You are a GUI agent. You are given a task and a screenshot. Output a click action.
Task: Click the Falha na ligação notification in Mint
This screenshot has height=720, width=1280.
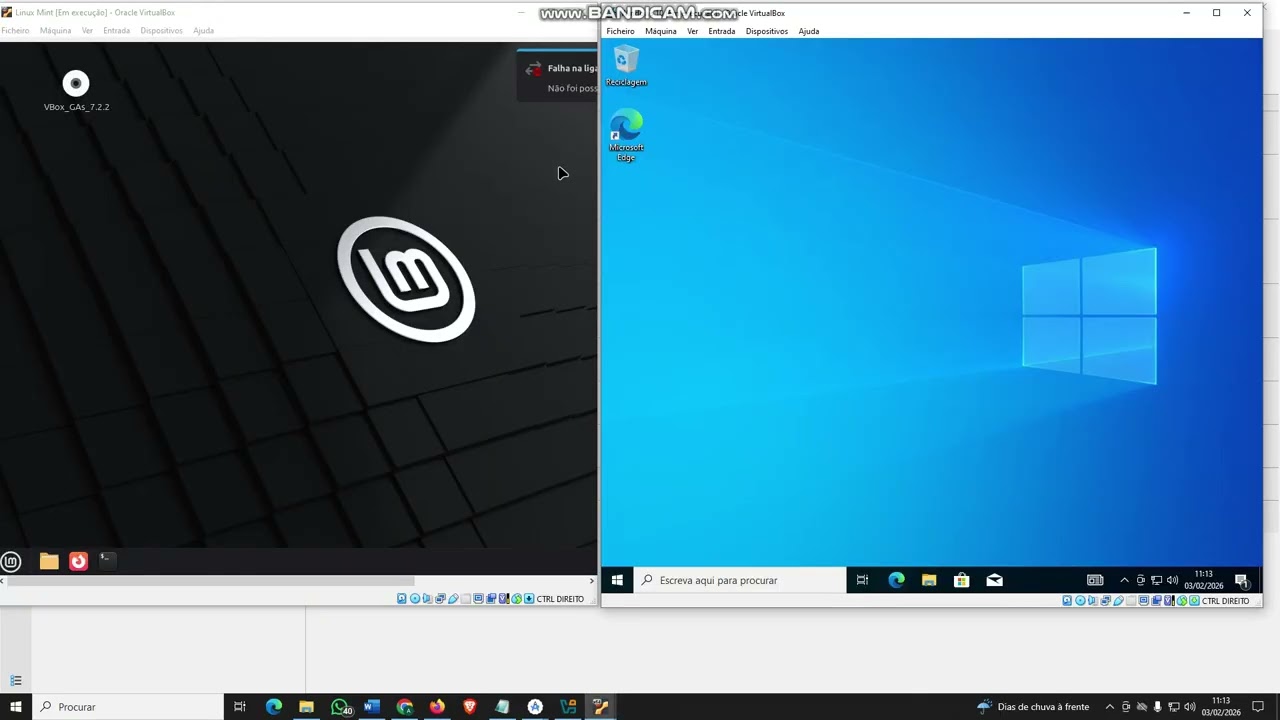pos(557,76)
